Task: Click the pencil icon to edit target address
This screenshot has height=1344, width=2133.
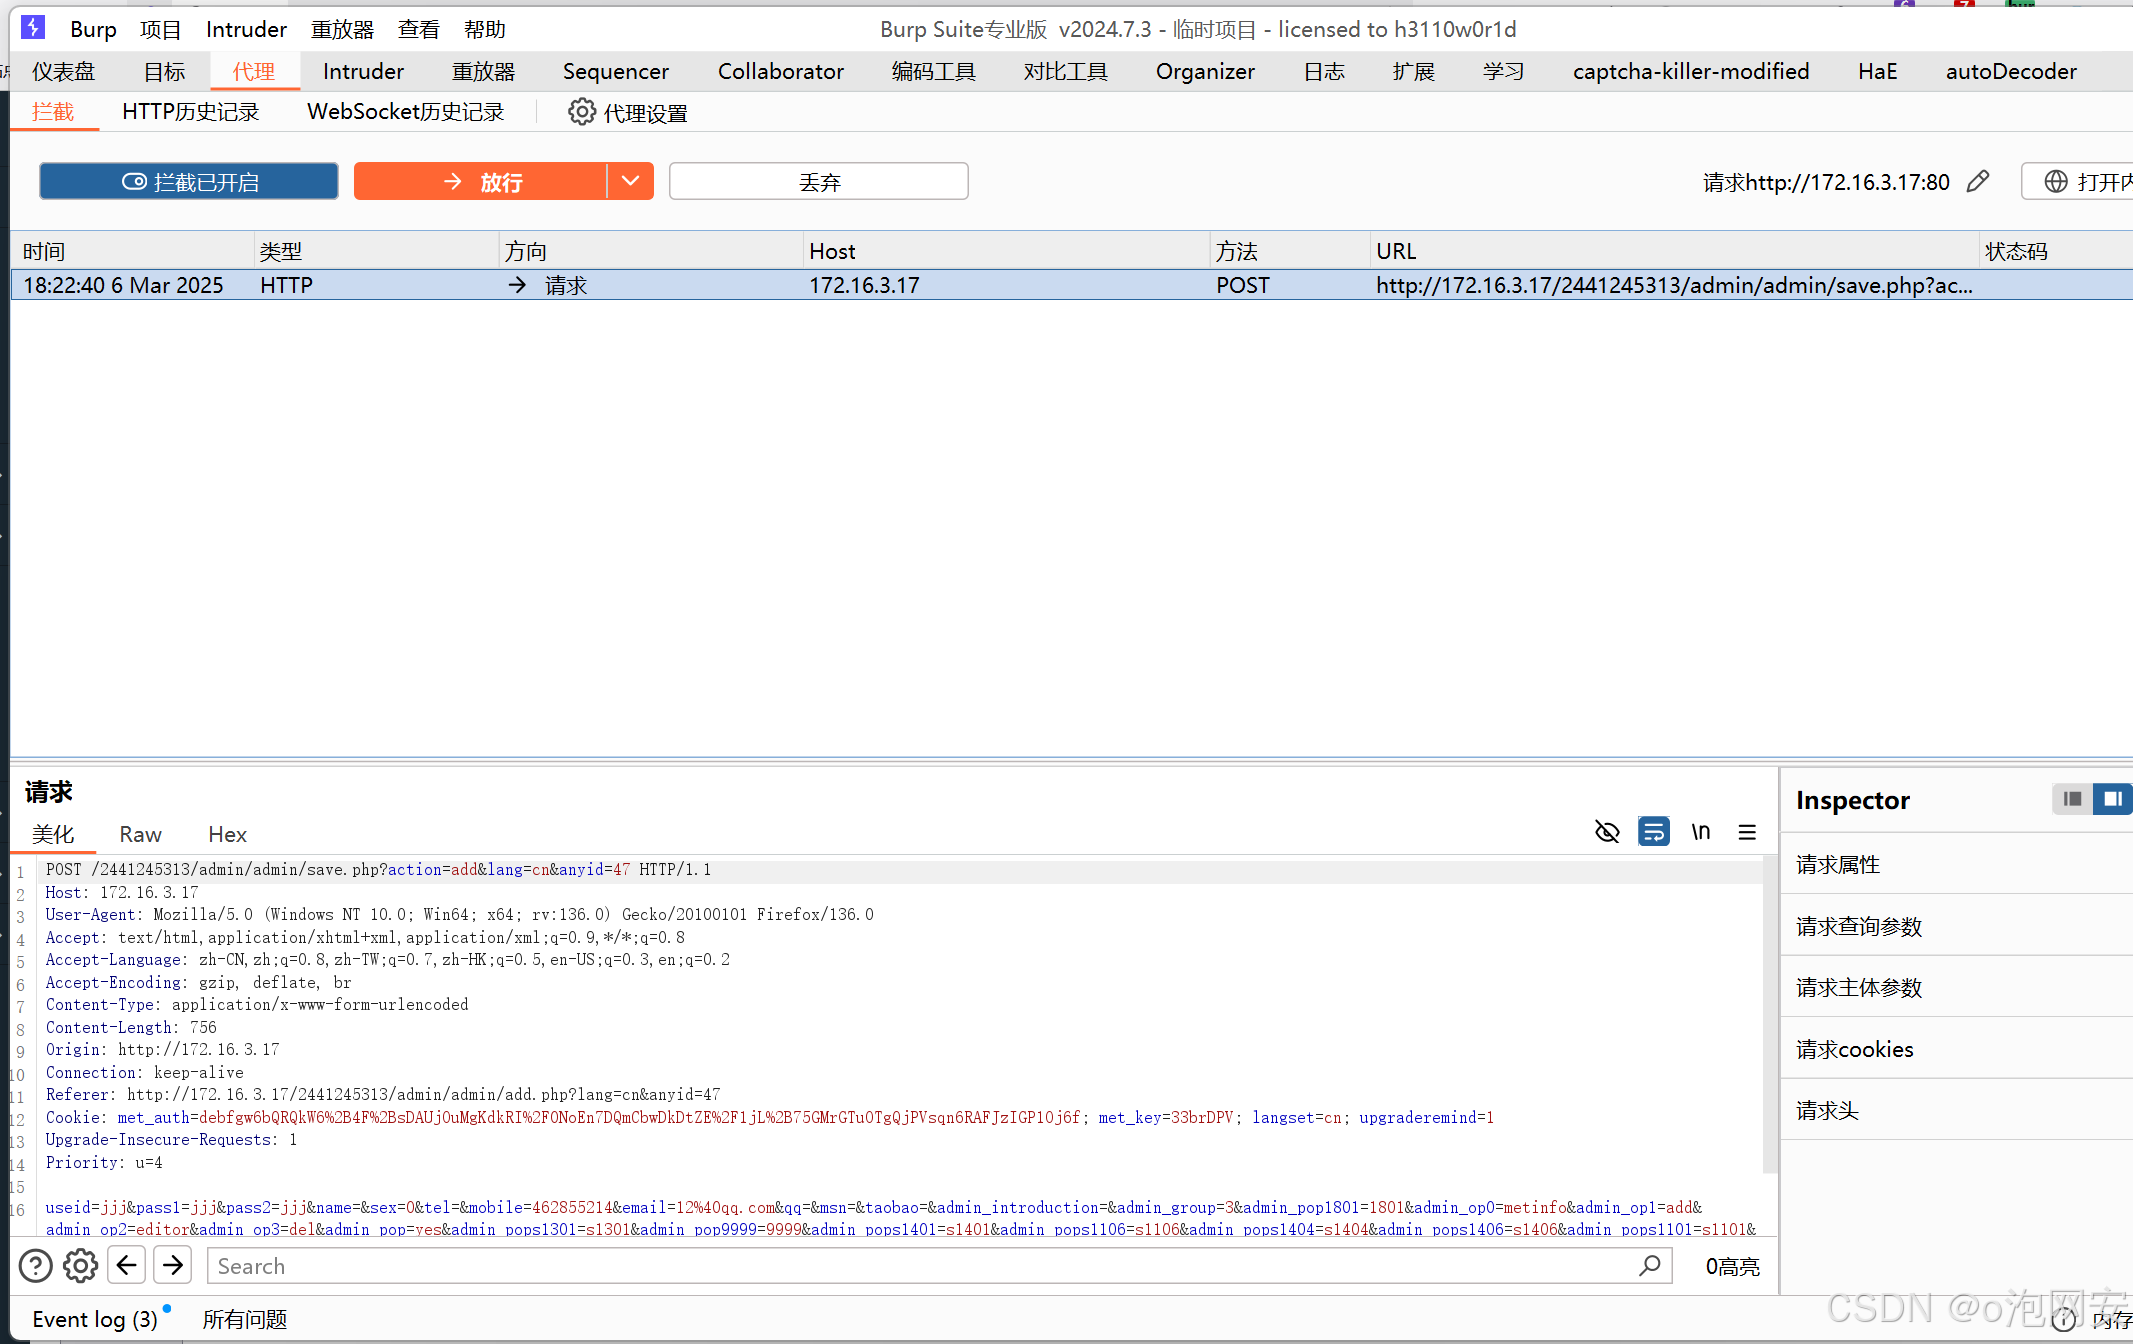Action: pos(1977,182)
